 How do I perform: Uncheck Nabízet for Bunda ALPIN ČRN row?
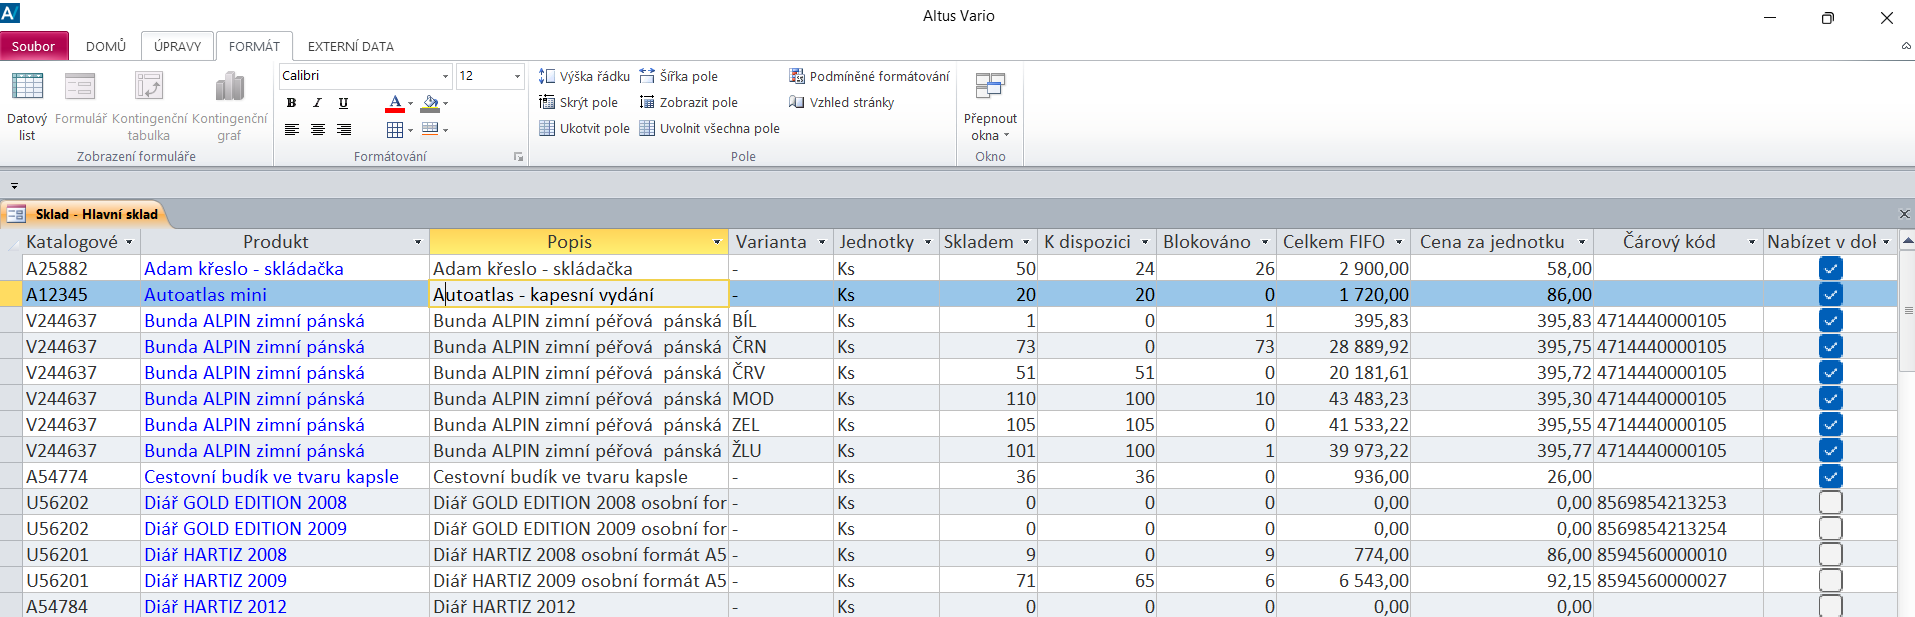[1830, 346]
